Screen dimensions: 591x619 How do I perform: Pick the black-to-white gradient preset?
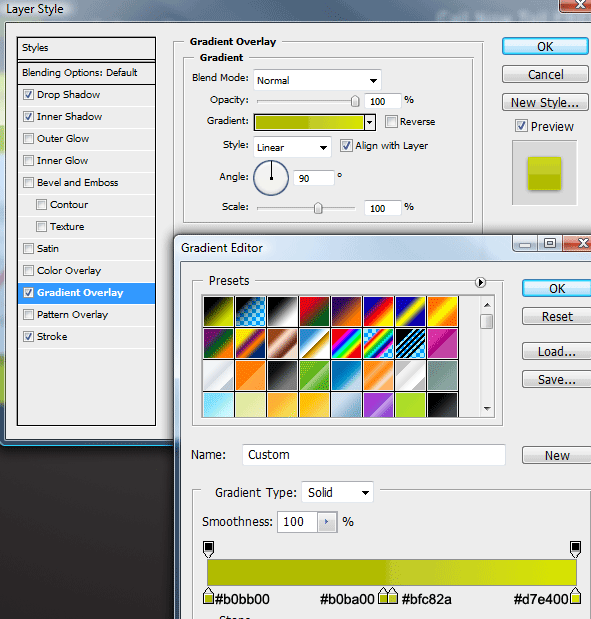coord(282,311)
